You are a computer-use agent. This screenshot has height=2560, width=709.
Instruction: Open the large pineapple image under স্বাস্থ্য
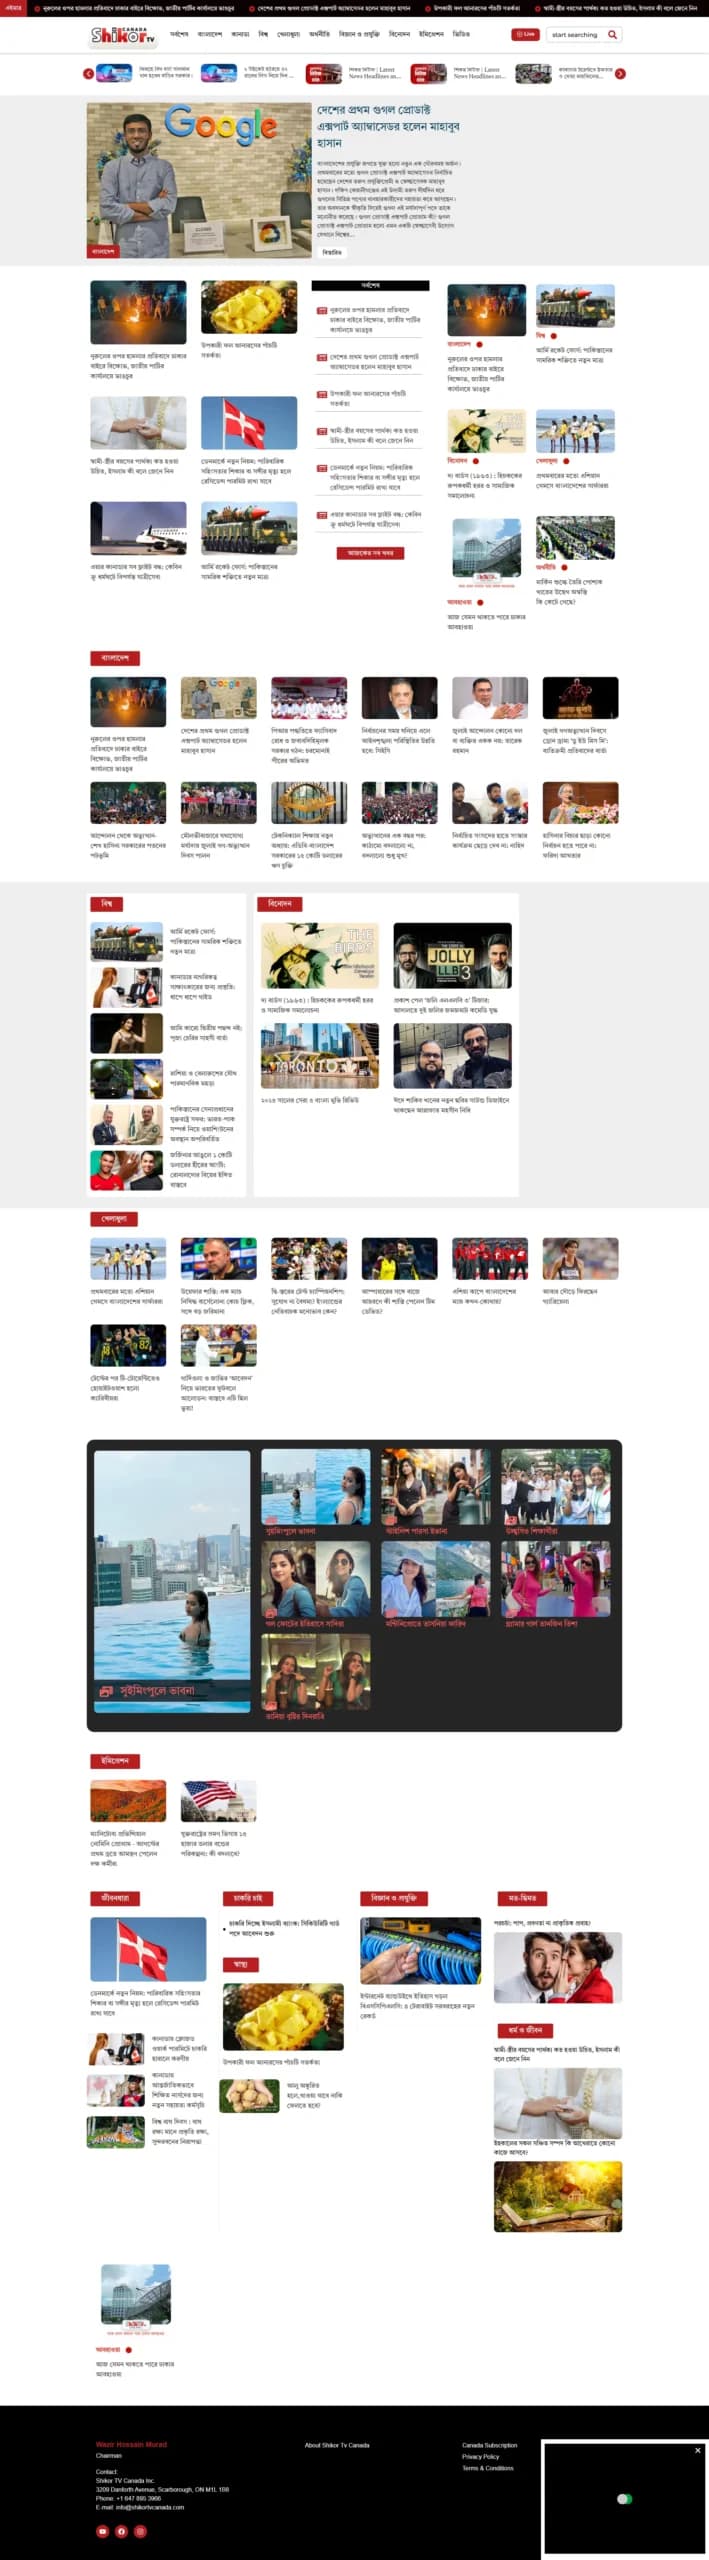point(283,2017)
